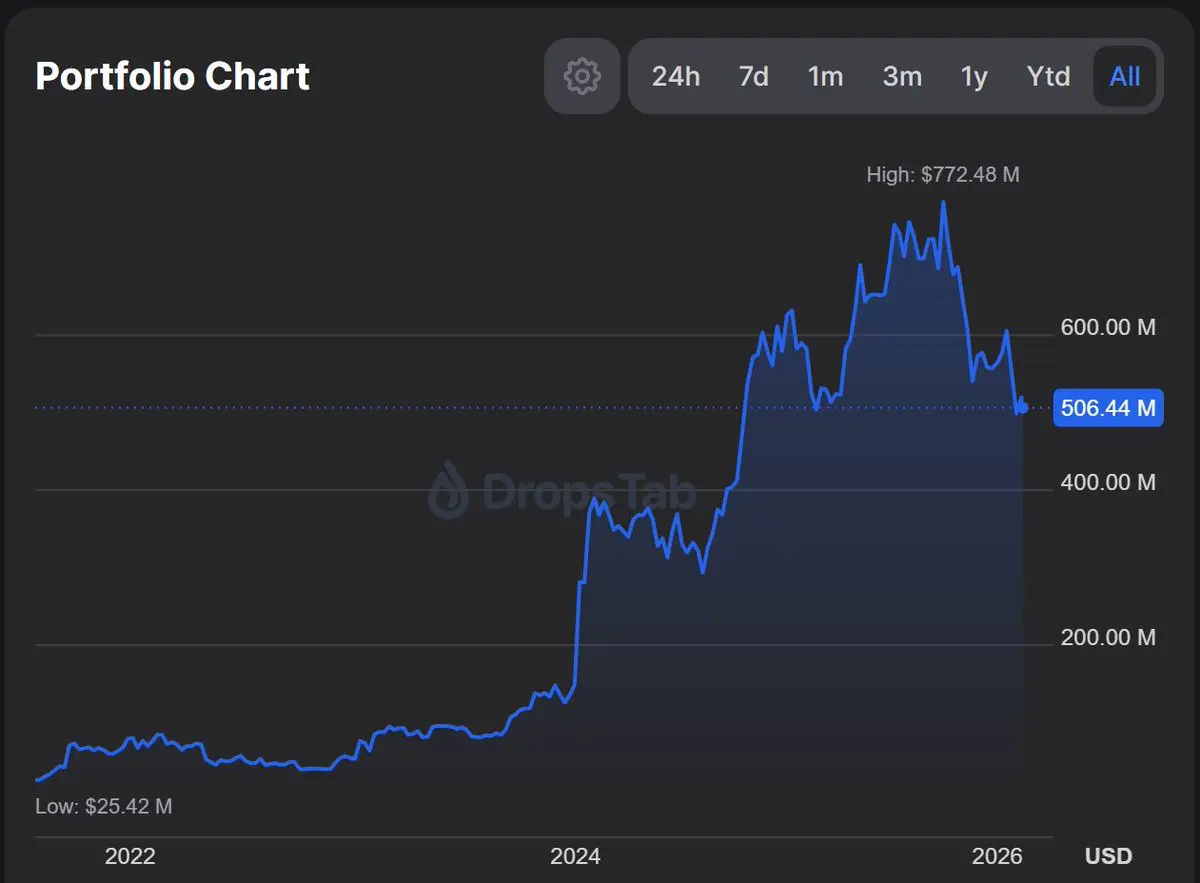
Task: Click the Low: $25.42 M label
Action: point(104,806)
